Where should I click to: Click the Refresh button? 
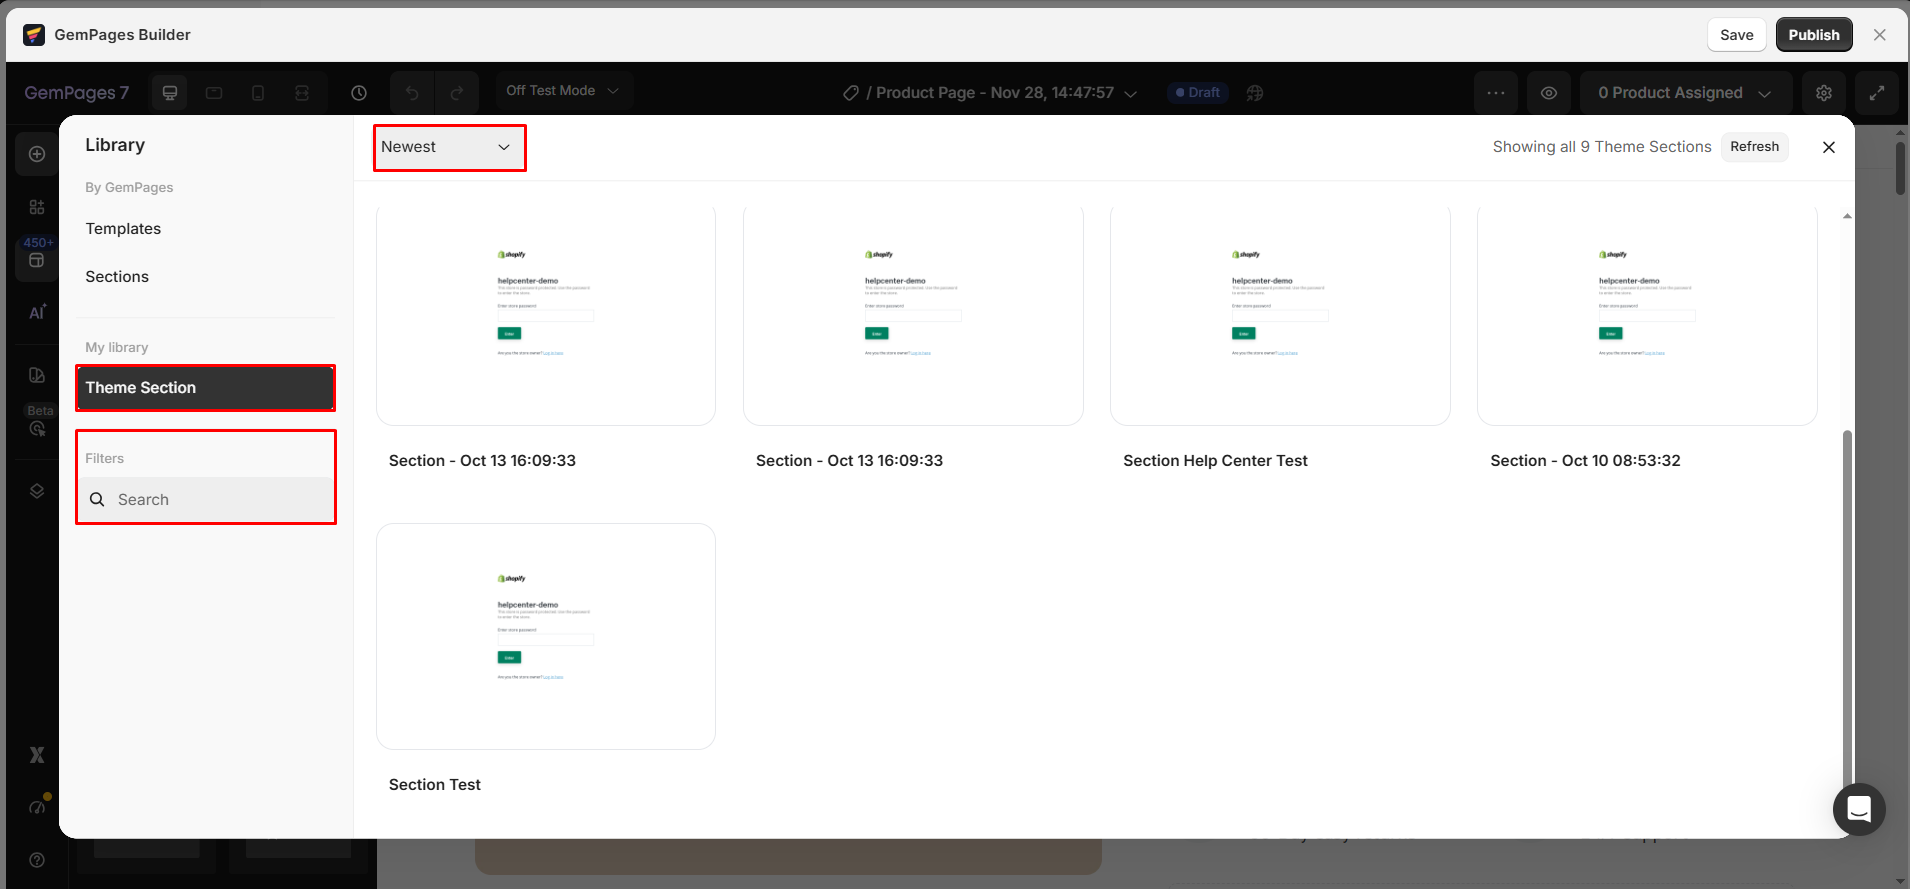pyautogui.click(x=1755, y=147)
